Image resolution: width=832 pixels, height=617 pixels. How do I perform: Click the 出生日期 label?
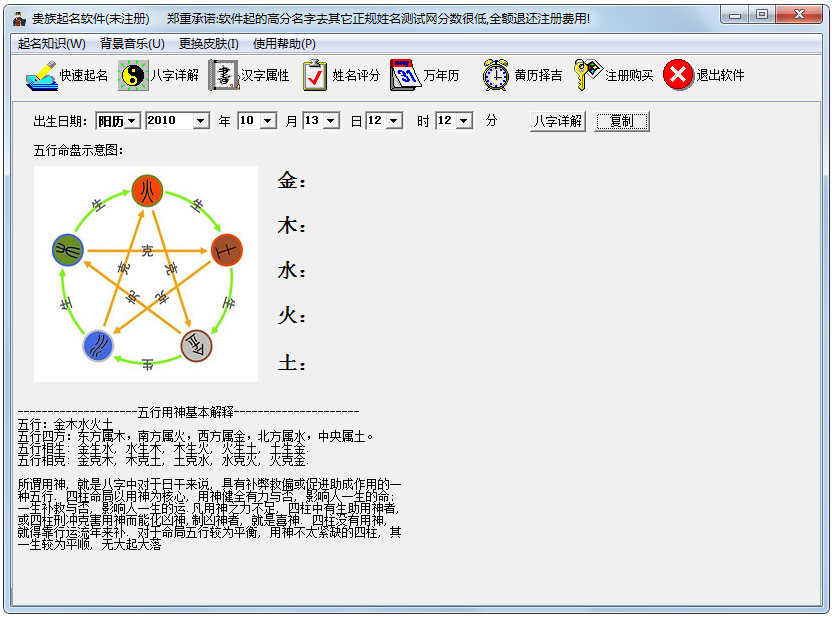click(x=60, y=121)
